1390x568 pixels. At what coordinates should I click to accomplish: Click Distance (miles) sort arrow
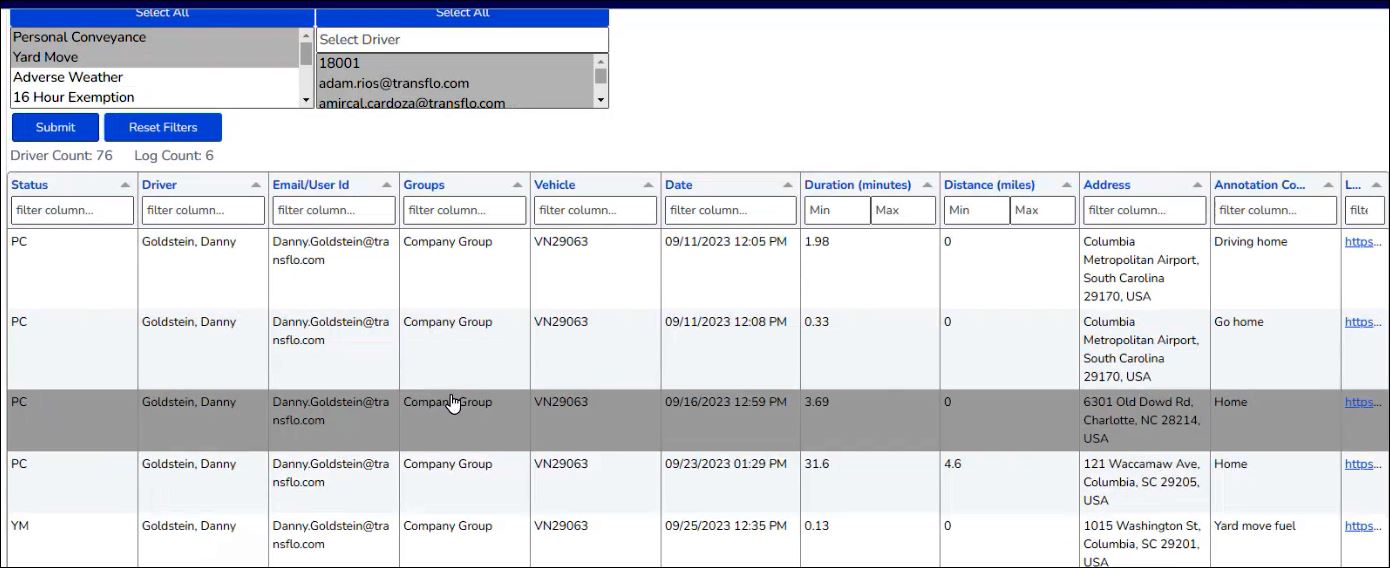click(x=1066, y=185)
